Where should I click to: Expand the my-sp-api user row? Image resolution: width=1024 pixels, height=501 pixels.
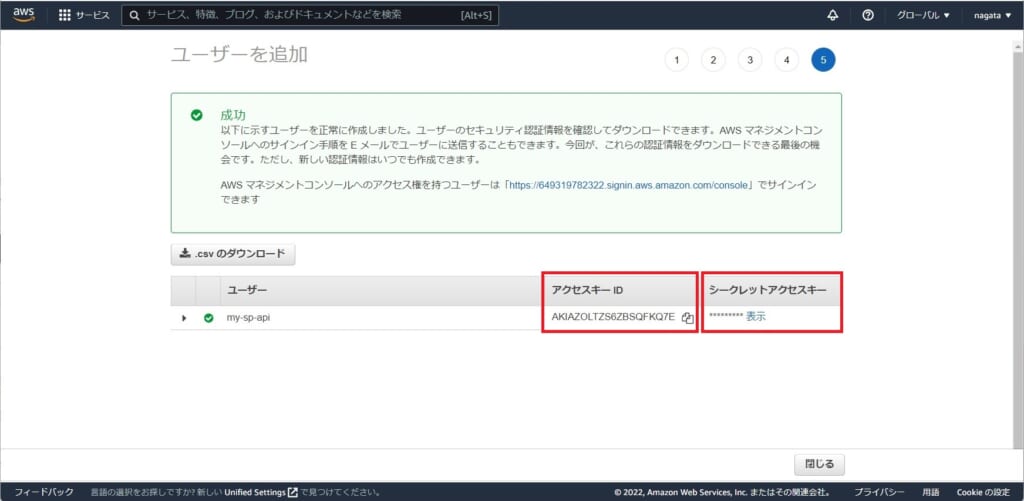(x=184, y=318)
